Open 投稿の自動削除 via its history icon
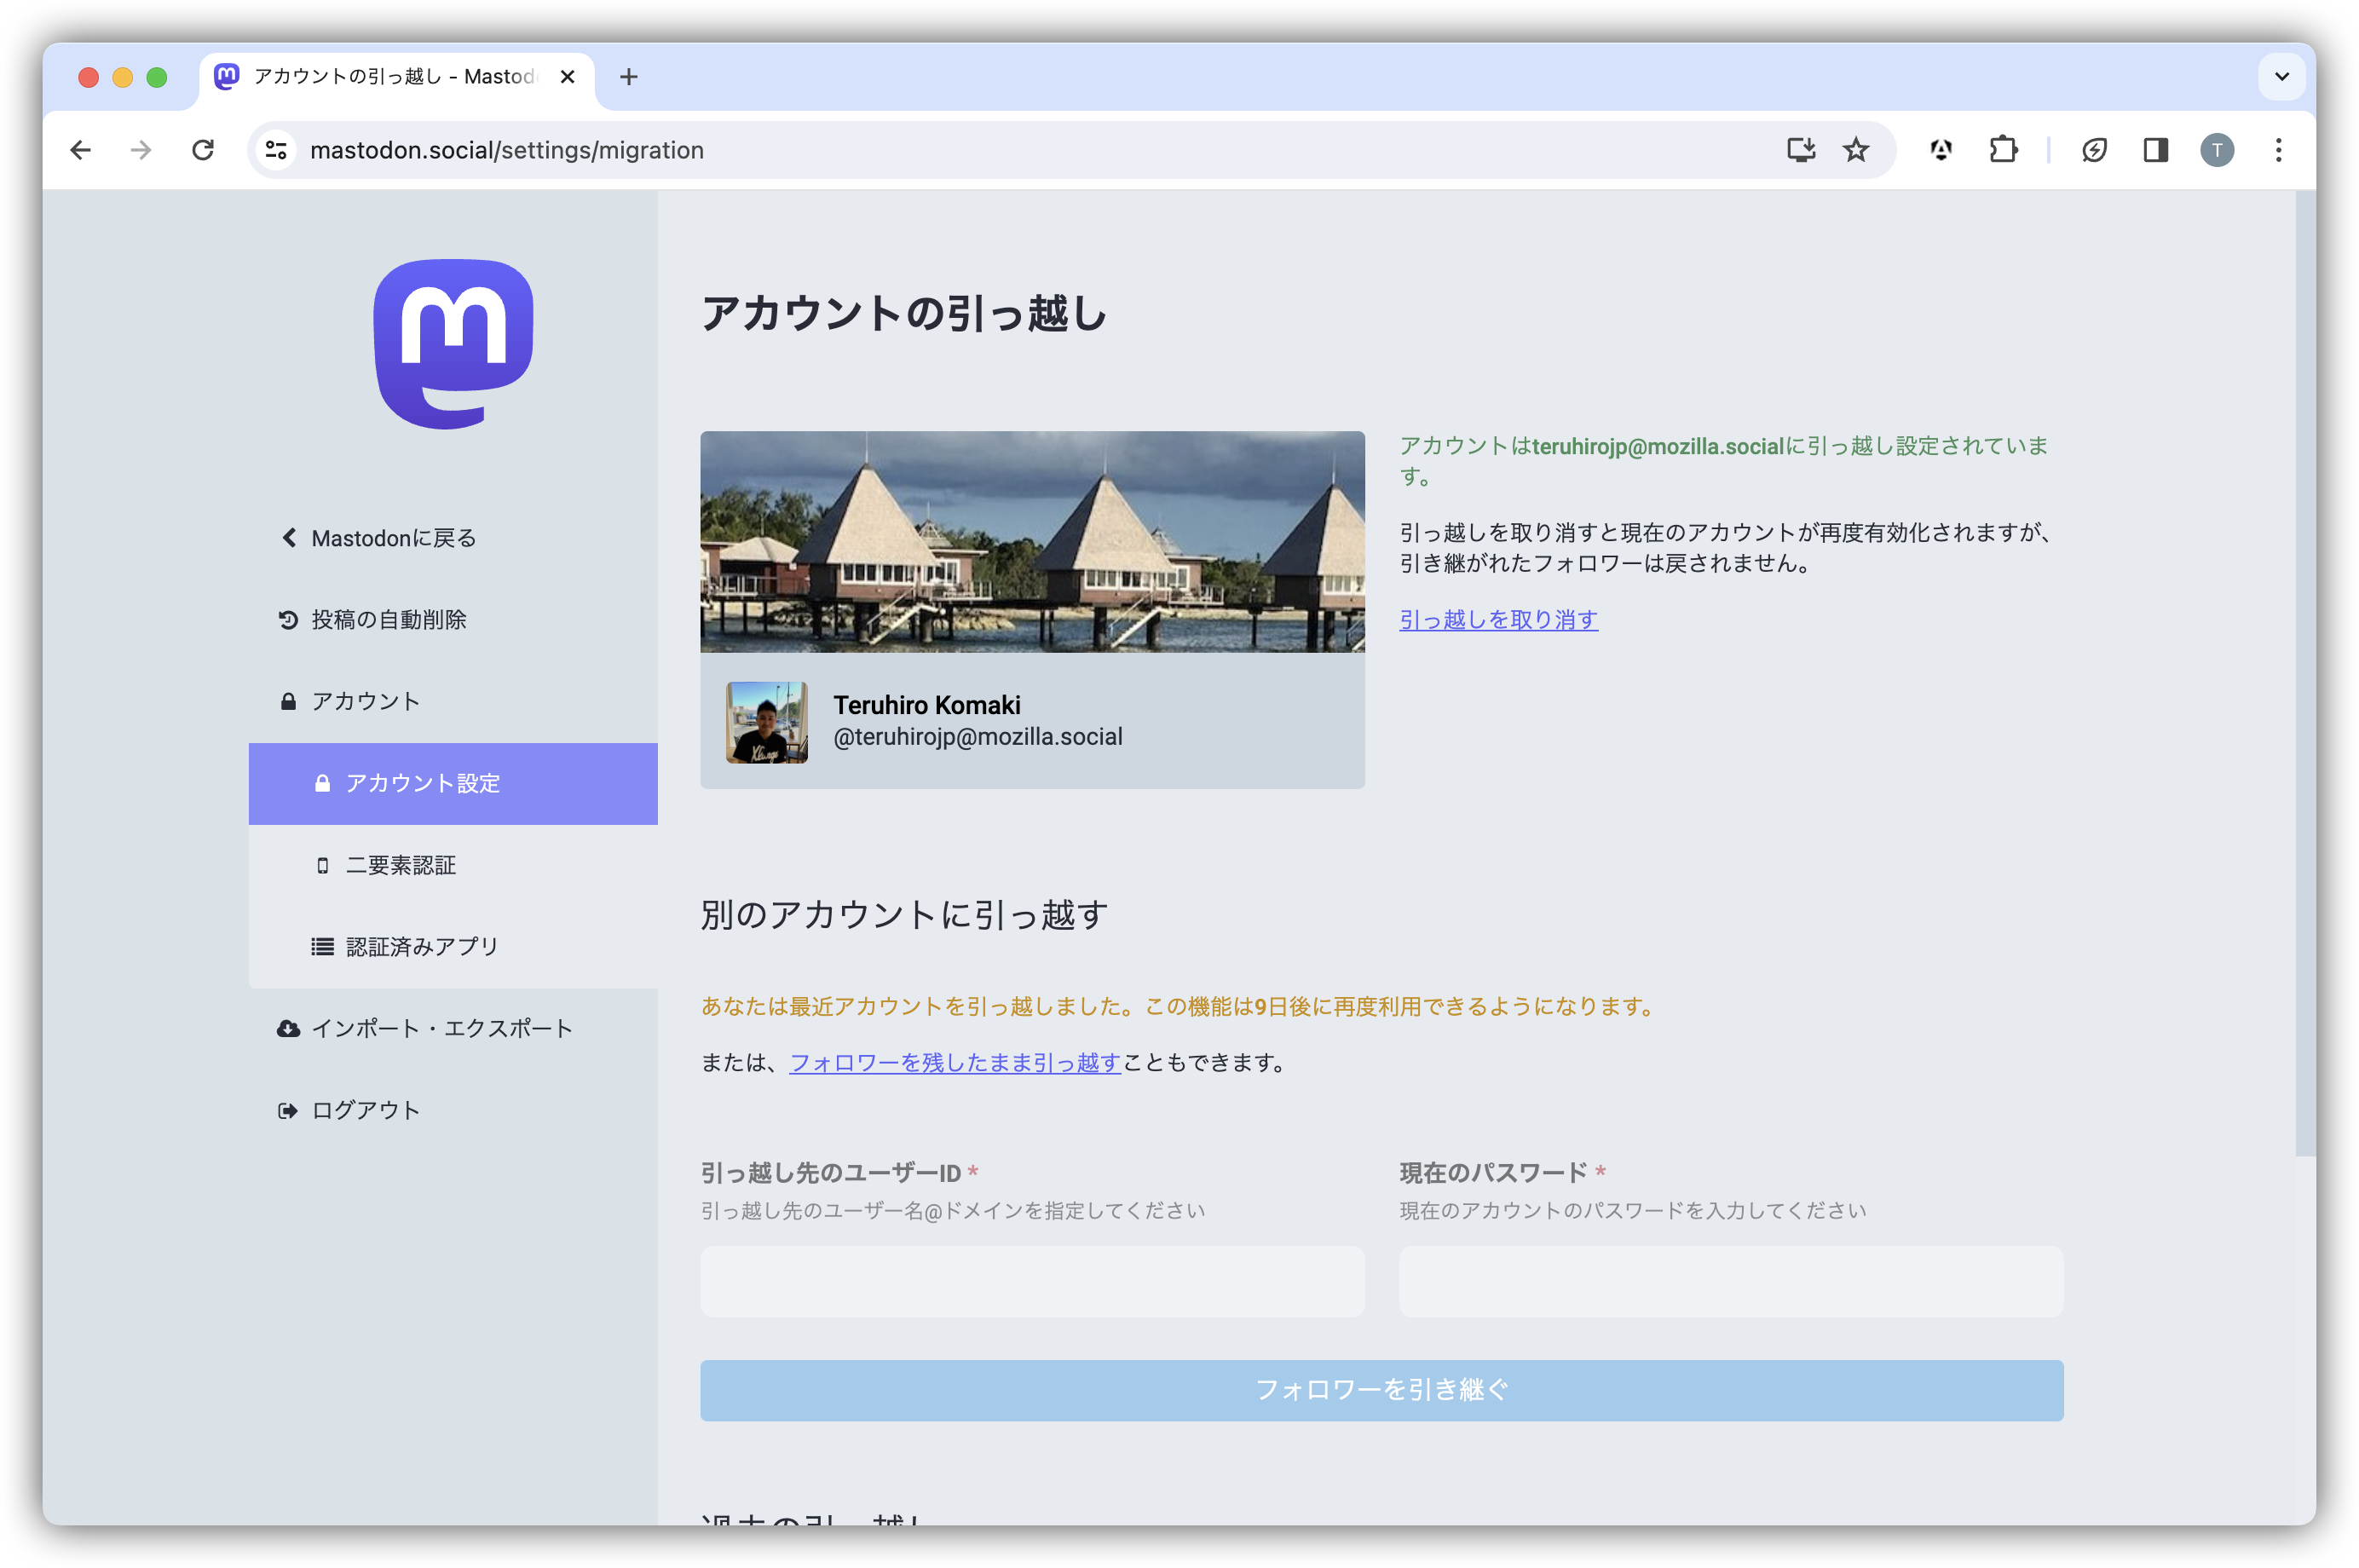 click(289, 619)
